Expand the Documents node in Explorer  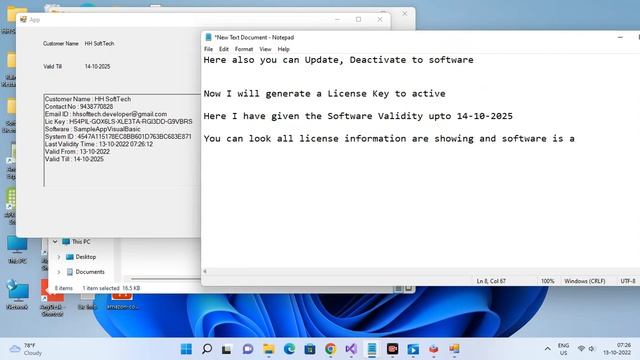tap(59, 272)
